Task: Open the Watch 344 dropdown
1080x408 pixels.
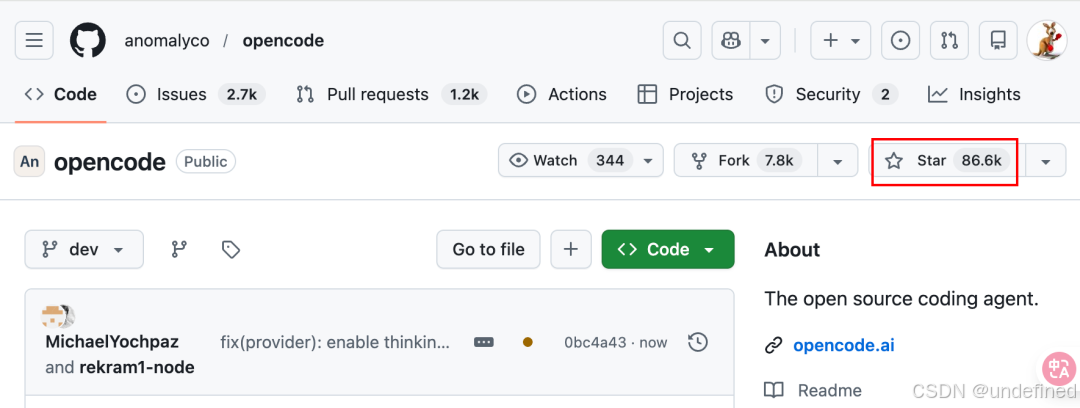Action: click(x=581, y=161)
